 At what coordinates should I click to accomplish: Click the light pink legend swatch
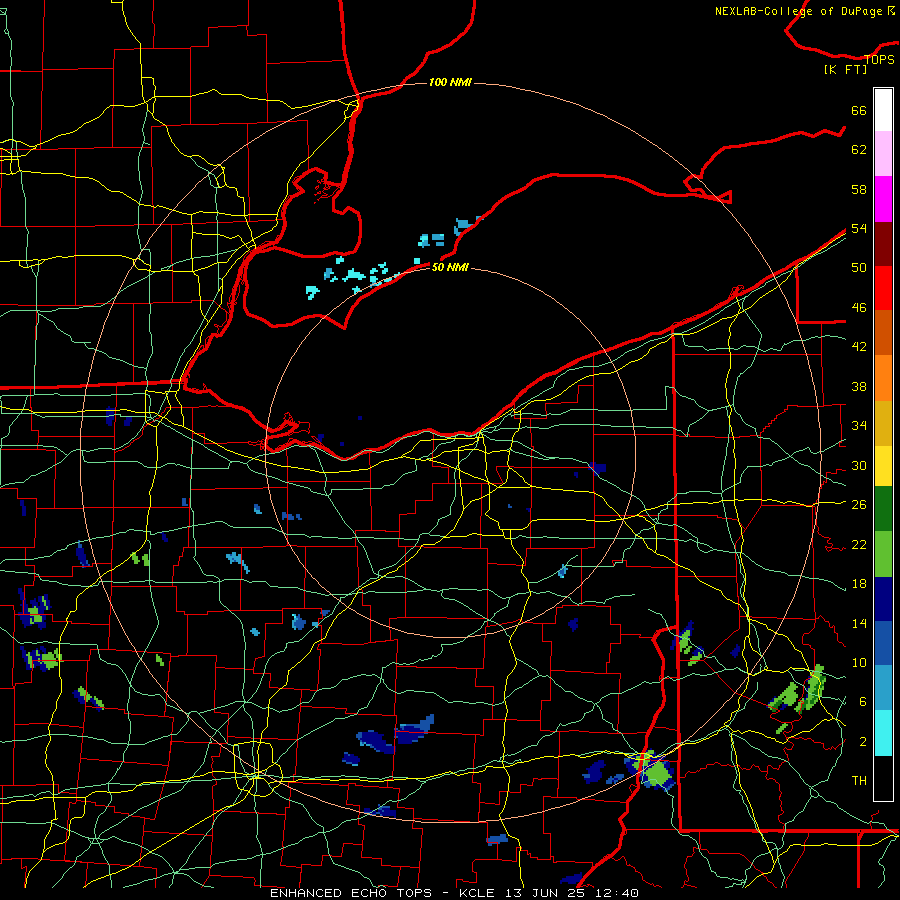pyautogui.click(x=883, y=154)
